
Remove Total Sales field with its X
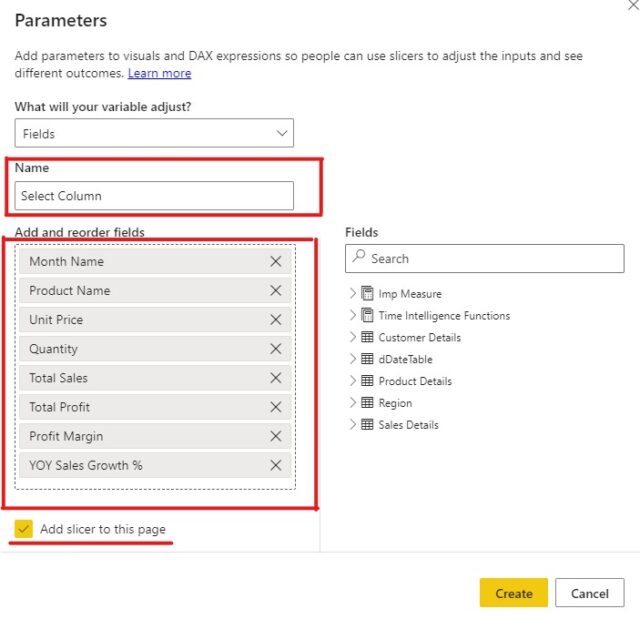click(276, 378)
